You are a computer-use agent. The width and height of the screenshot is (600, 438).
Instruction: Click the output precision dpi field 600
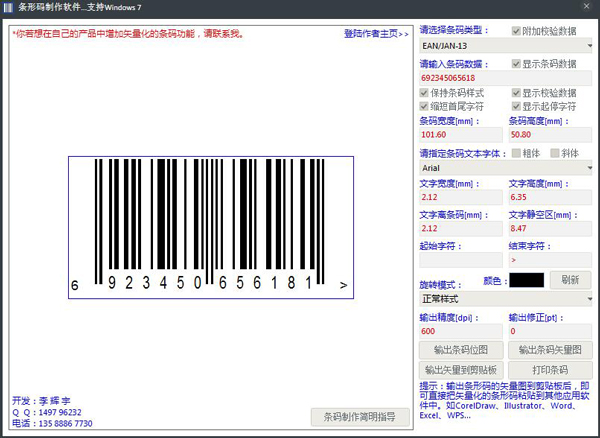(461, 331)
